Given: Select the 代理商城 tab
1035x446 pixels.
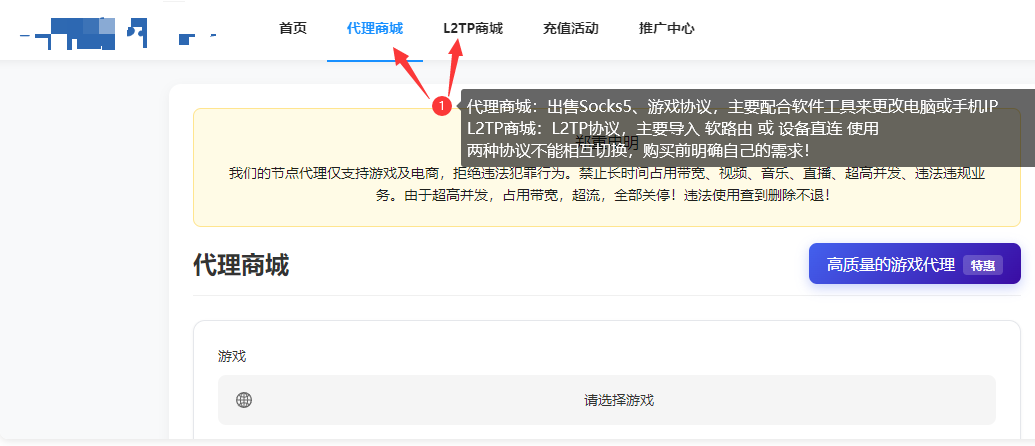Looking at the screenshot, I should point(375,29).
